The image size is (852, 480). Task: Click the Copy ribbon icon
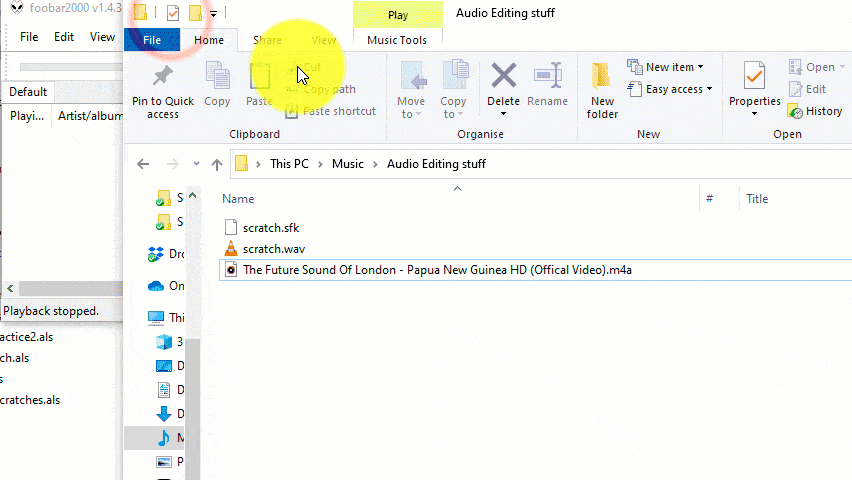click(217, 76)
